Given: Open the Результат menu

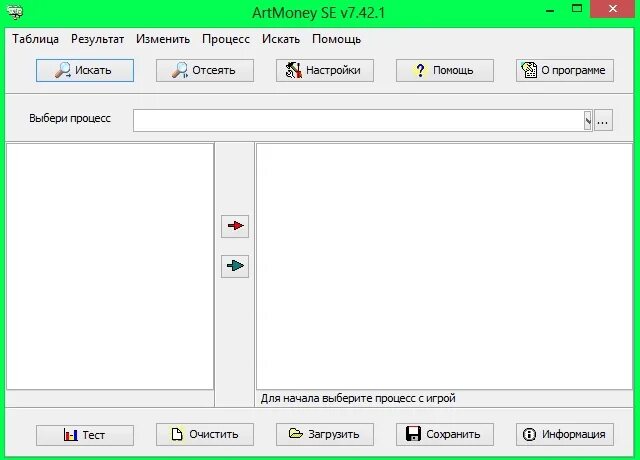Looking at the screenshot, I should point(97,39).
